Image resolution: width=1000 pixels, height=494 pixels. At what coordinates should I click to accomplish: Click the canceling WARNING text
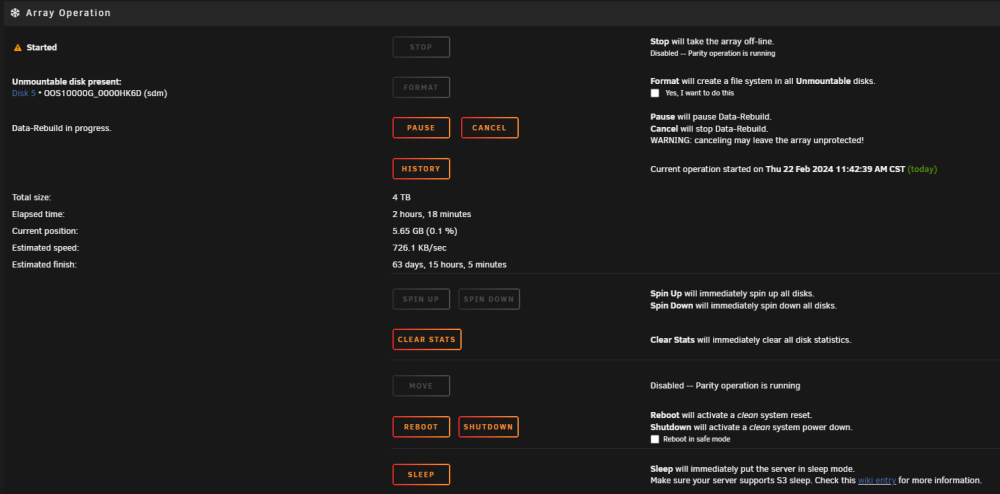pyautogui.click(x=757, y=140)
